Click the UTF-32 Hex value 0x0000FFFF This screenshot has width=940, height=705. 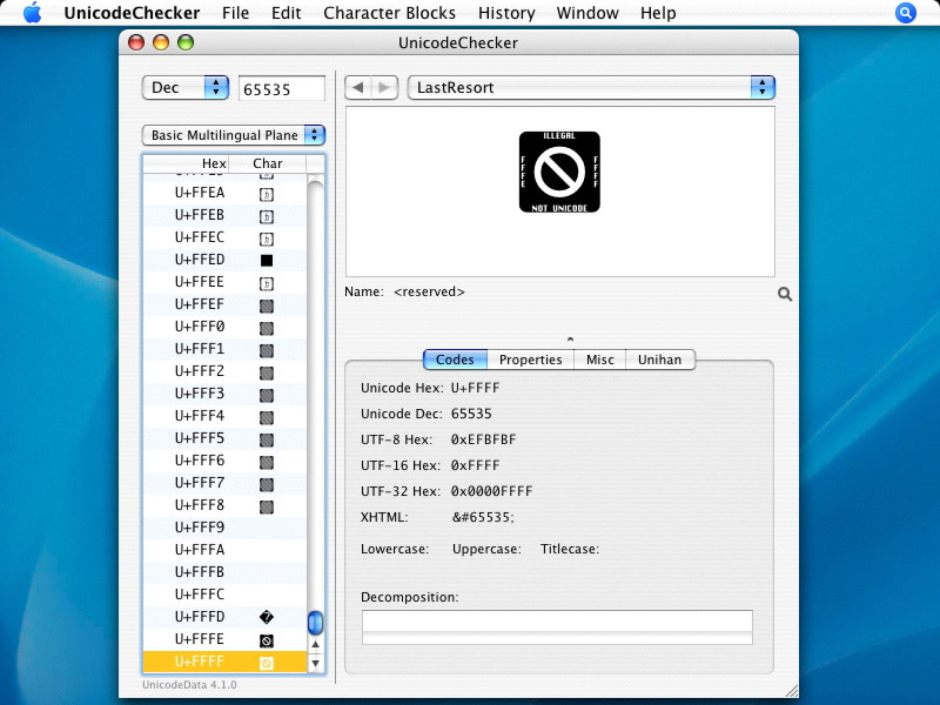pyautogui.click(x=492, y=491)
